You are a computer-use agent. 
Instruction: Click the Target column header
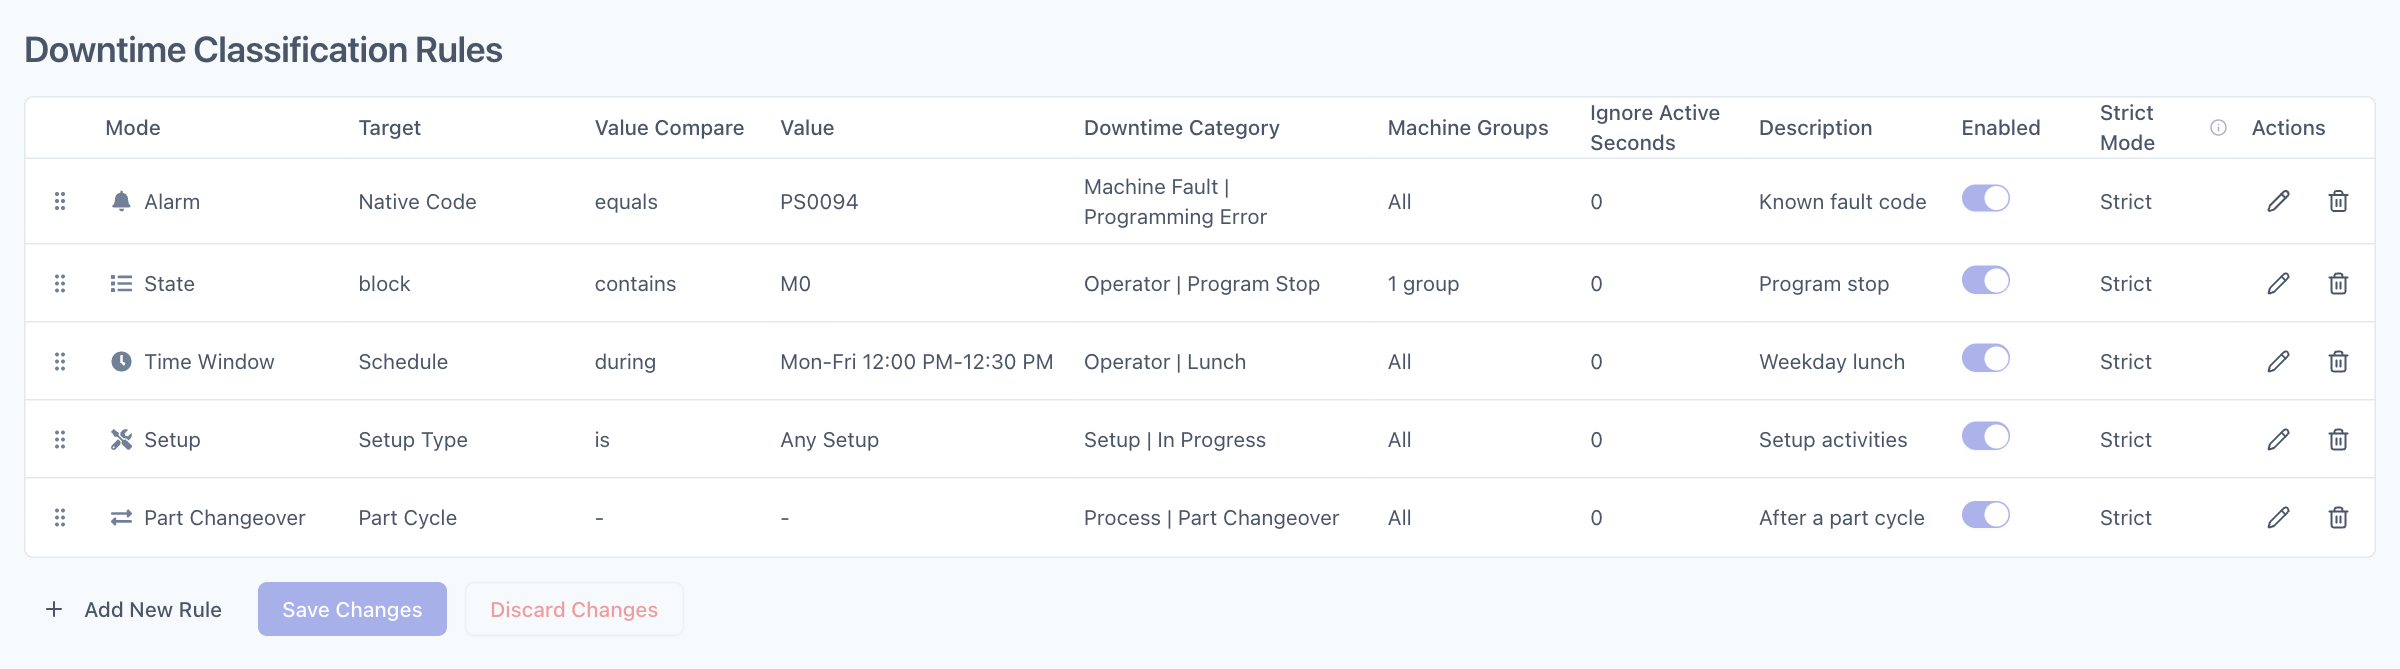[390, 128]
